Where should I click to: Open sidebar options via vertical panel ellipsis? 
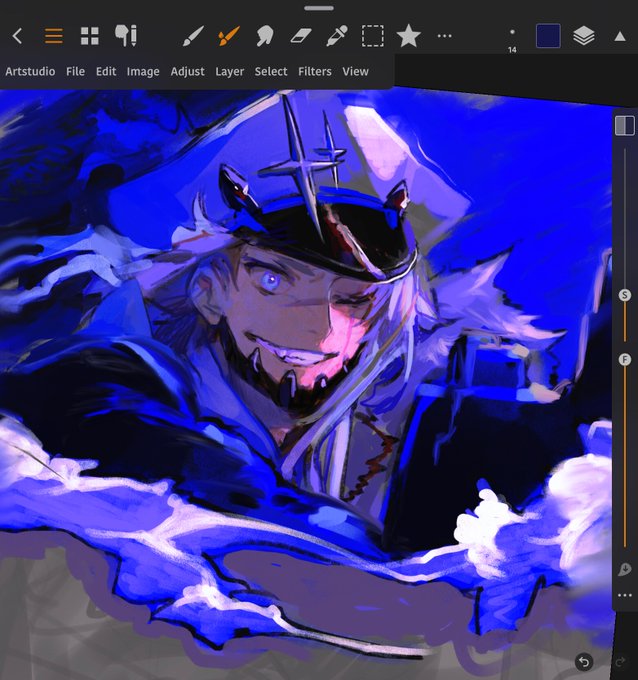625,595
